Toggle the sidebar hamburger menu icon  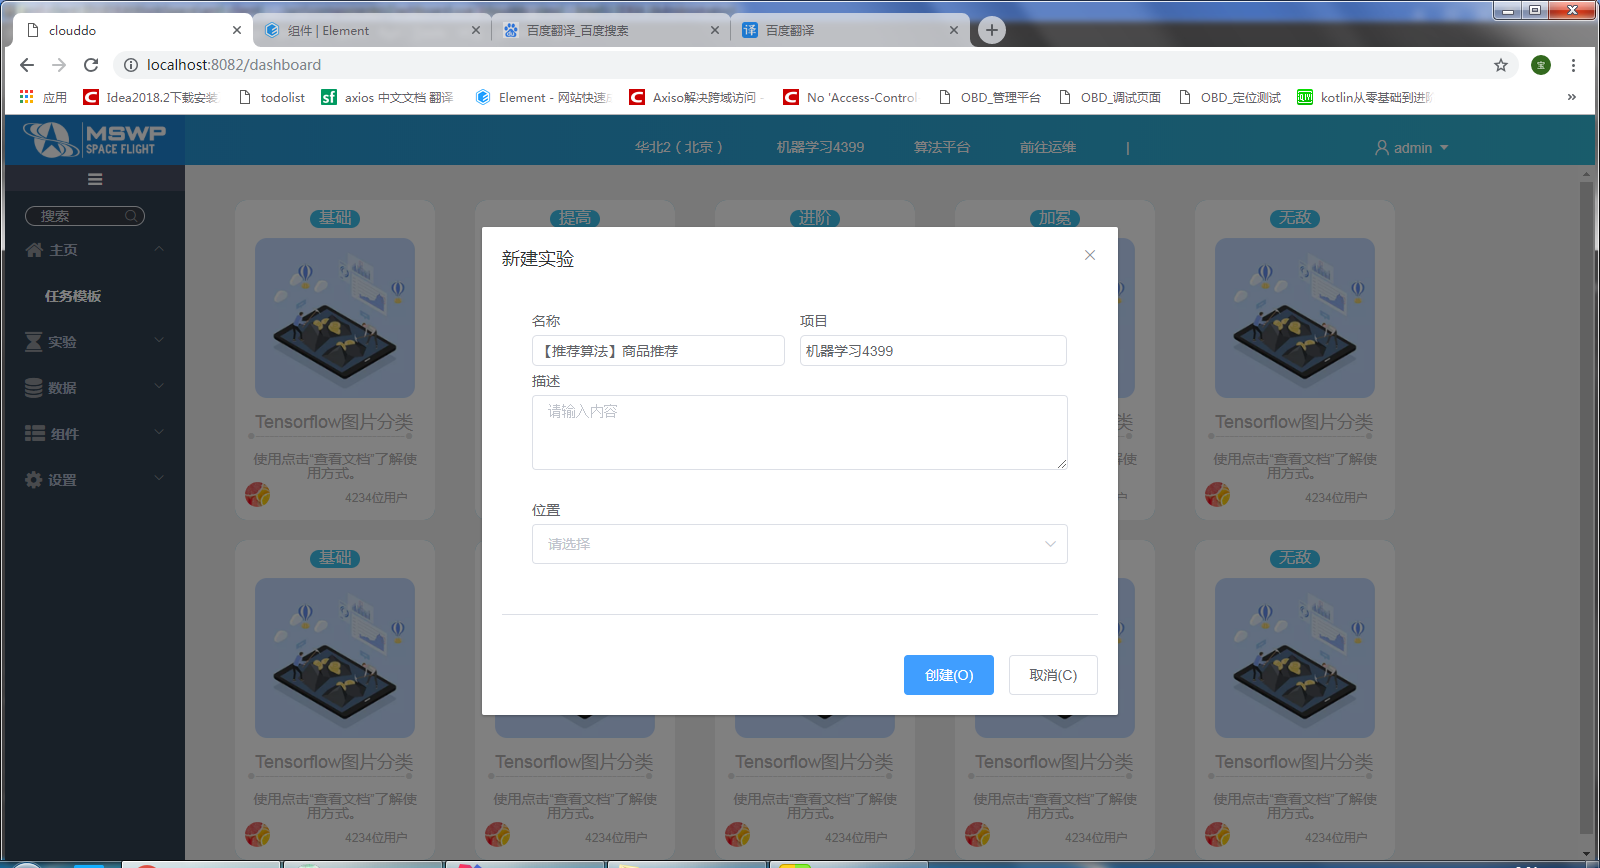click(95, 179)
